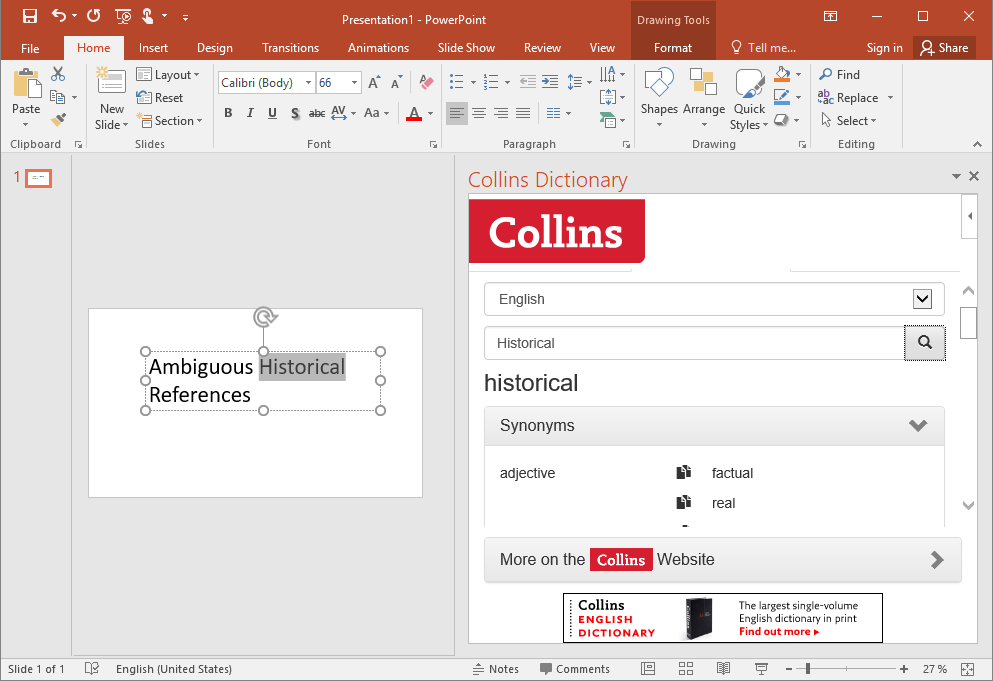Open the English language dropdown
This screenshot has height=681, width=993.
coord(922,299)
